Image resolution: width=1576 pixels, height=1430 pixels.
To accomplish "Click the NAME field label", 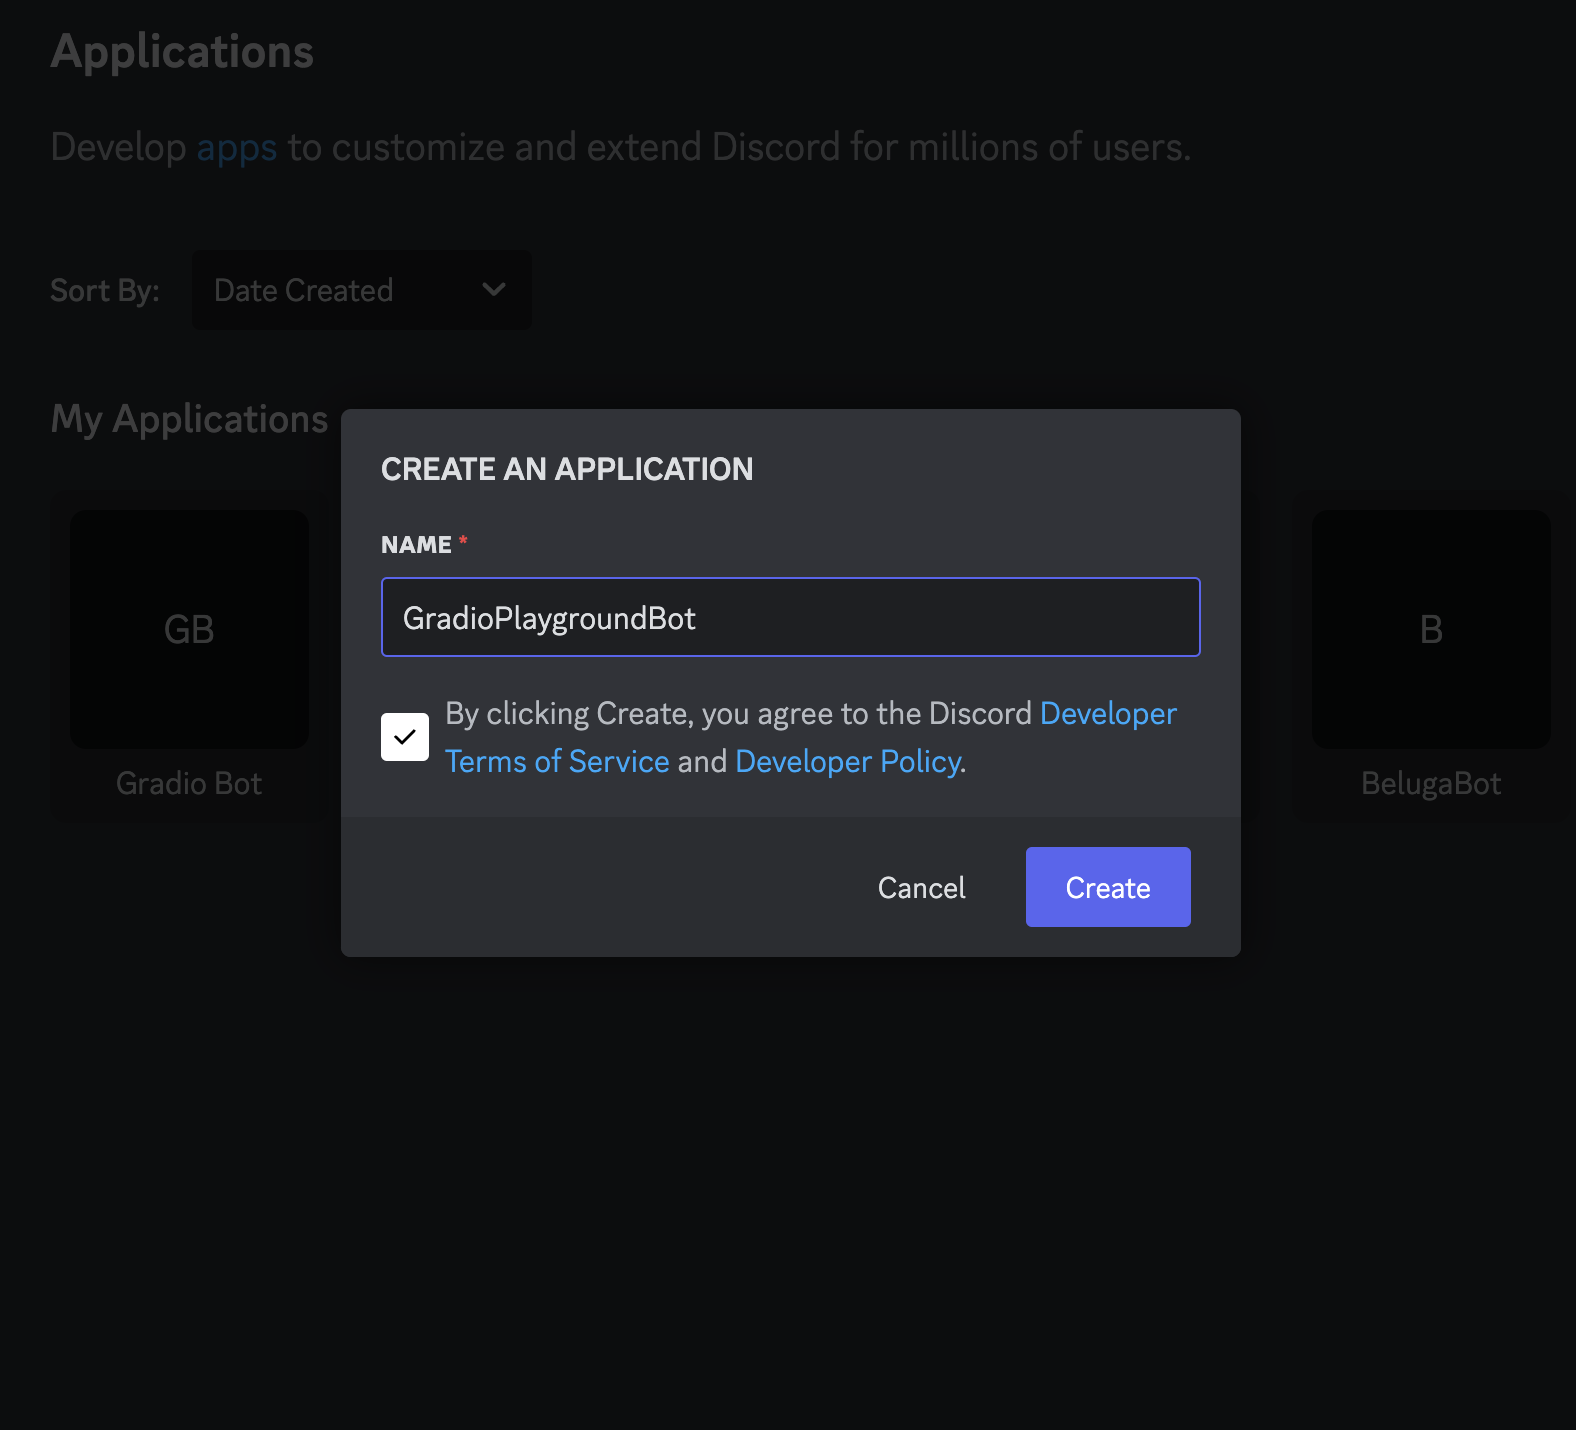I will [416, 545].
